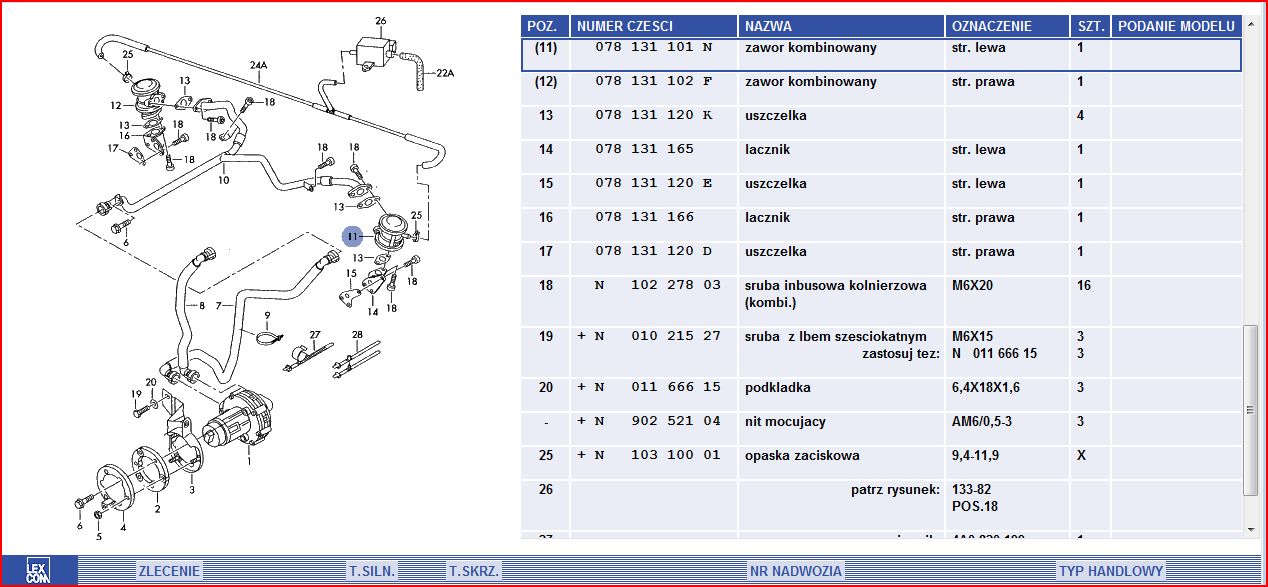Click part number 28 in diagram

(x=357, y=334)
